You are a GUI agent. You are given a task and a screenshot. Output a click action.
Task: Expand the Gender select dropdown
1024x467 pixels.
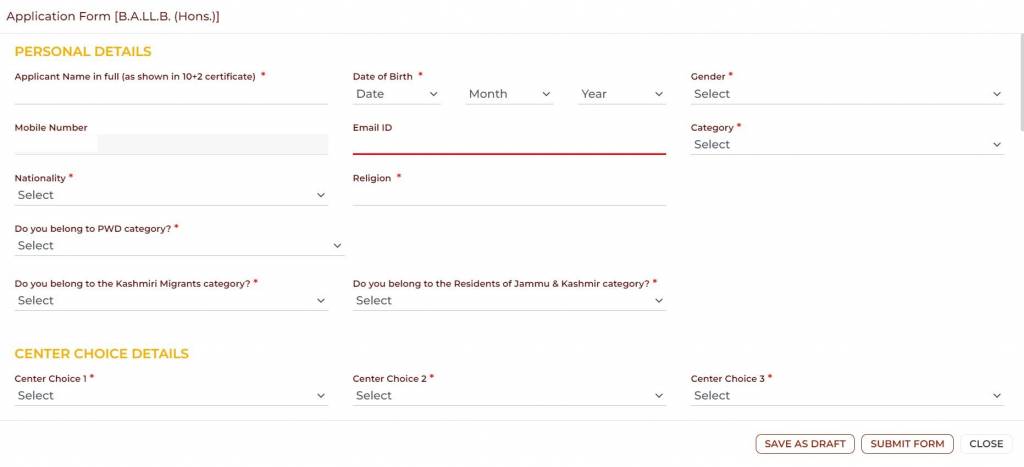pyautogui.click(x=847, y=94)
